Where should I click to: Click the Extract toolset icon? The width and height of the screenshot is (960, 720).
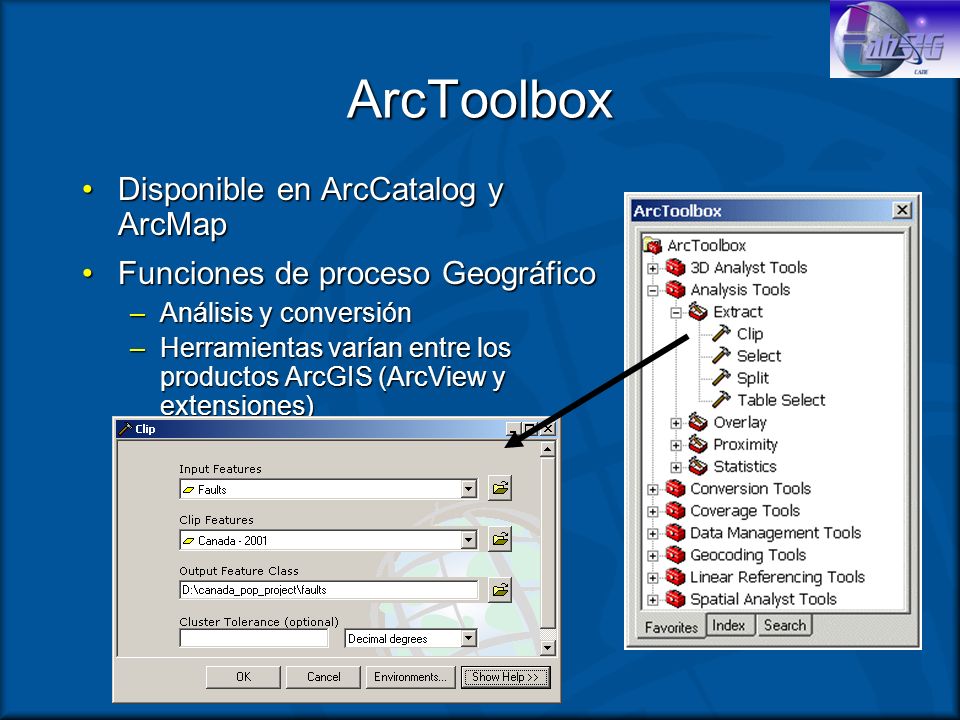698,312
